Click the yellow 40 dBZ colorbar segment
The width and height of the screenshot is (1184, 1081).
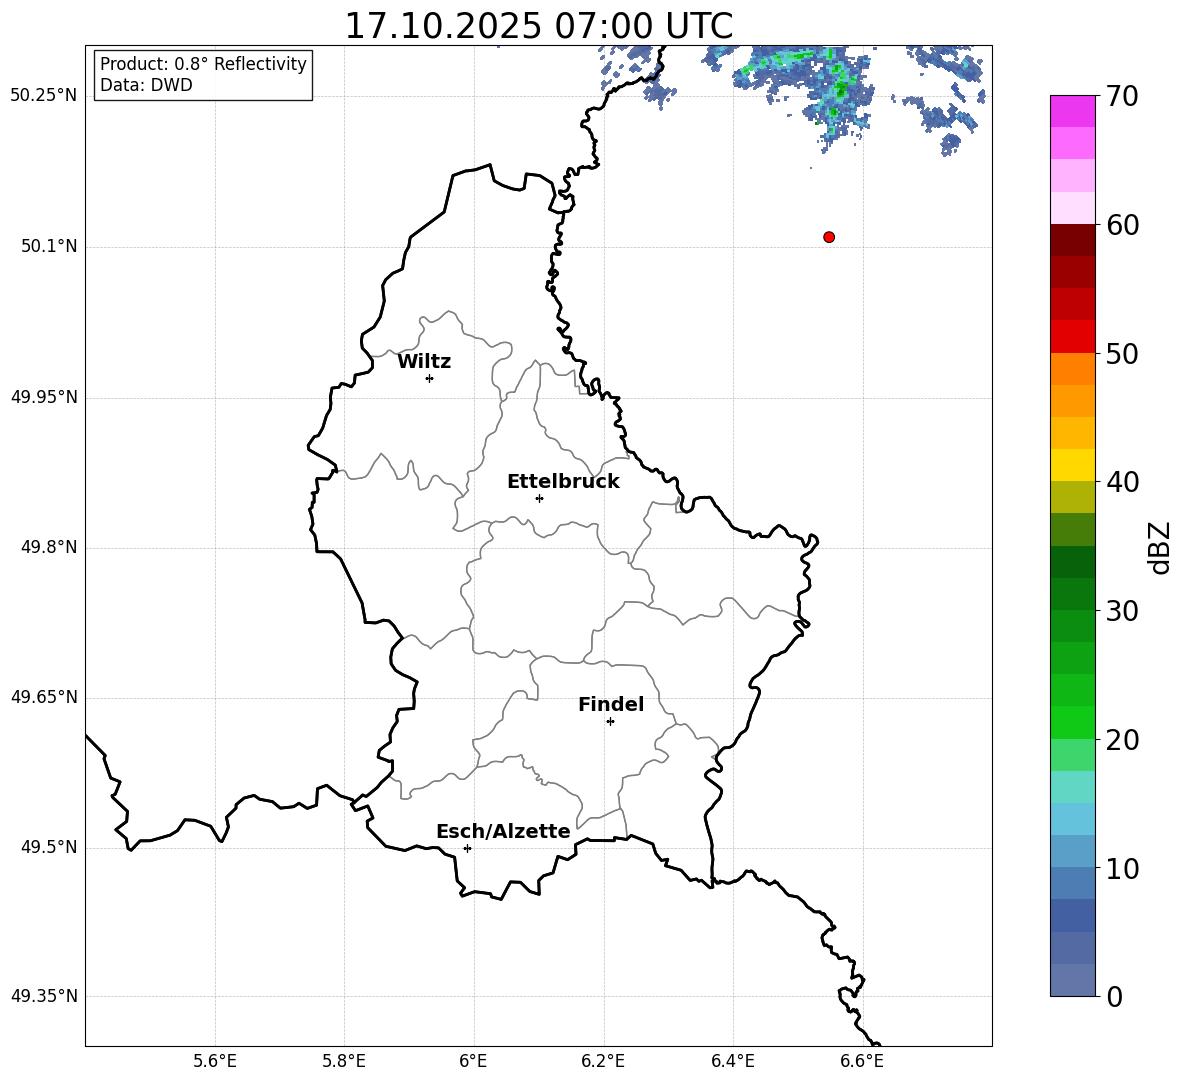click(x=1073, y=465)
